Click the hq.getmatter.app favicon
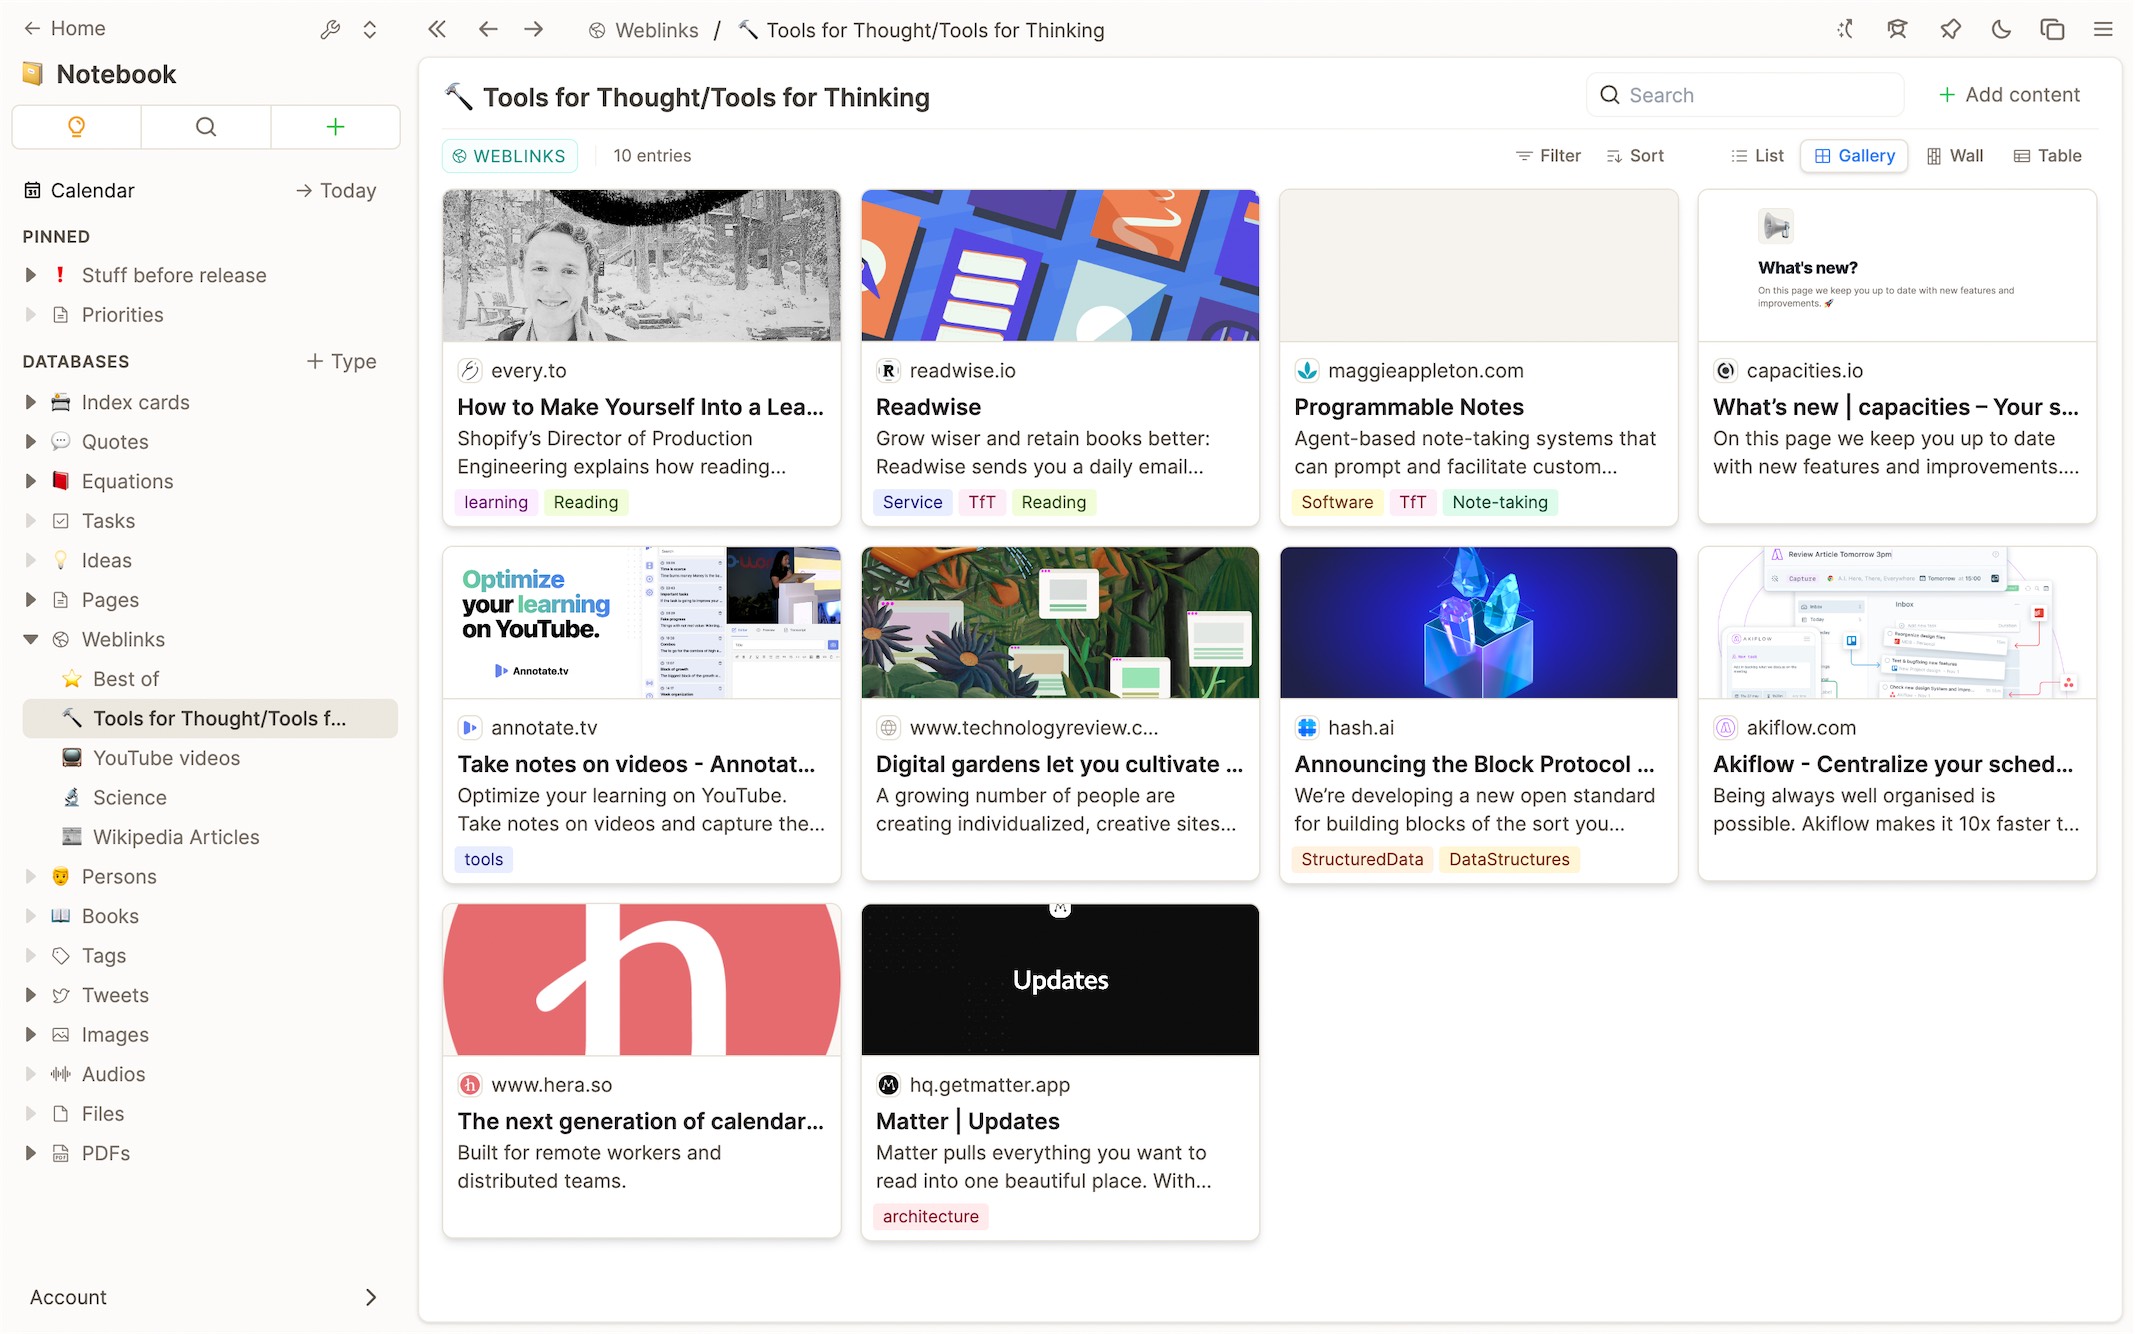Viewport: 2135px width, 1334px height. [888, 1084]
